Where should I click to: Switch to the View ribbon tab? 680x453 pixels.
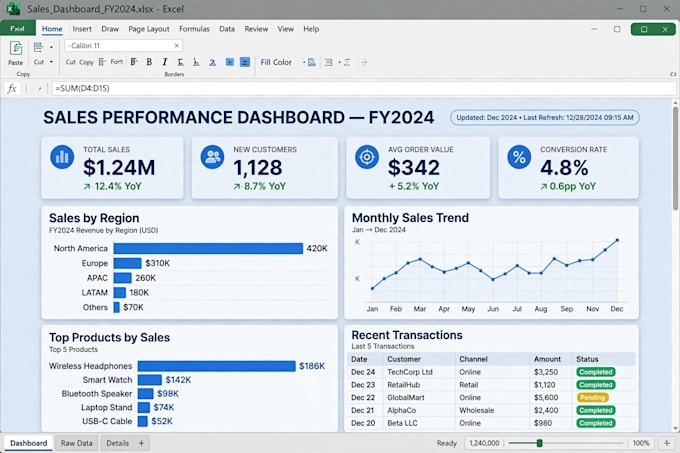pyautogui.click(x=286, y=29)
